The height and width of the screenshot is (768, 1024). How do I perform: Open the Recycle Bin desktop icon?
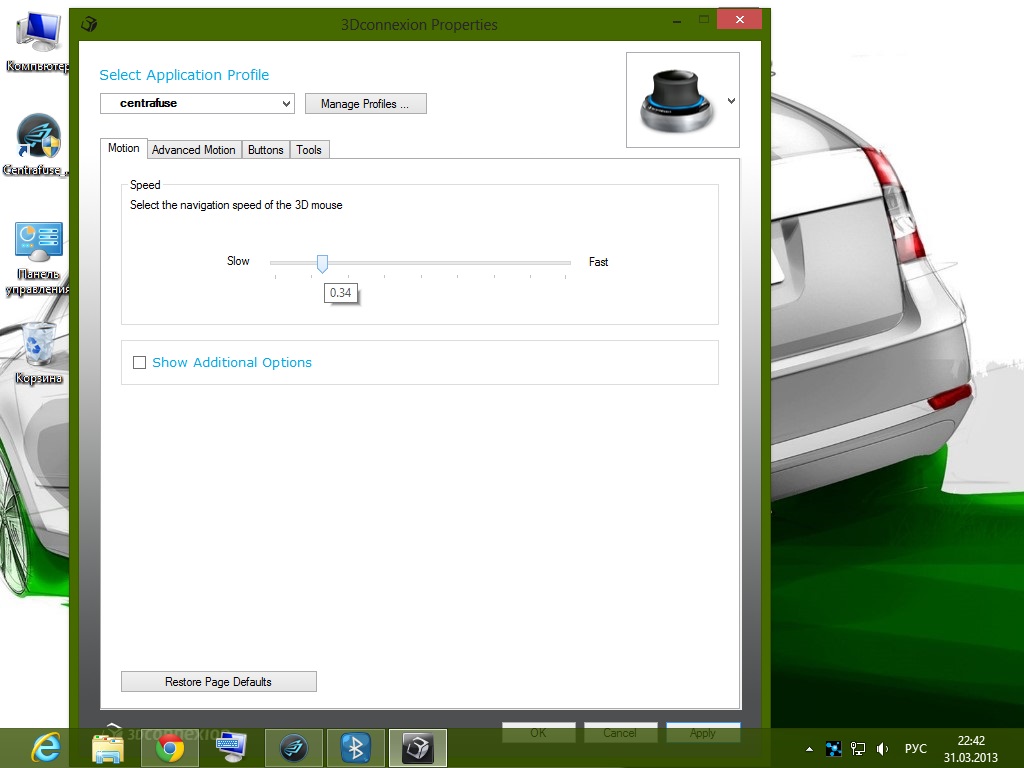39,346
